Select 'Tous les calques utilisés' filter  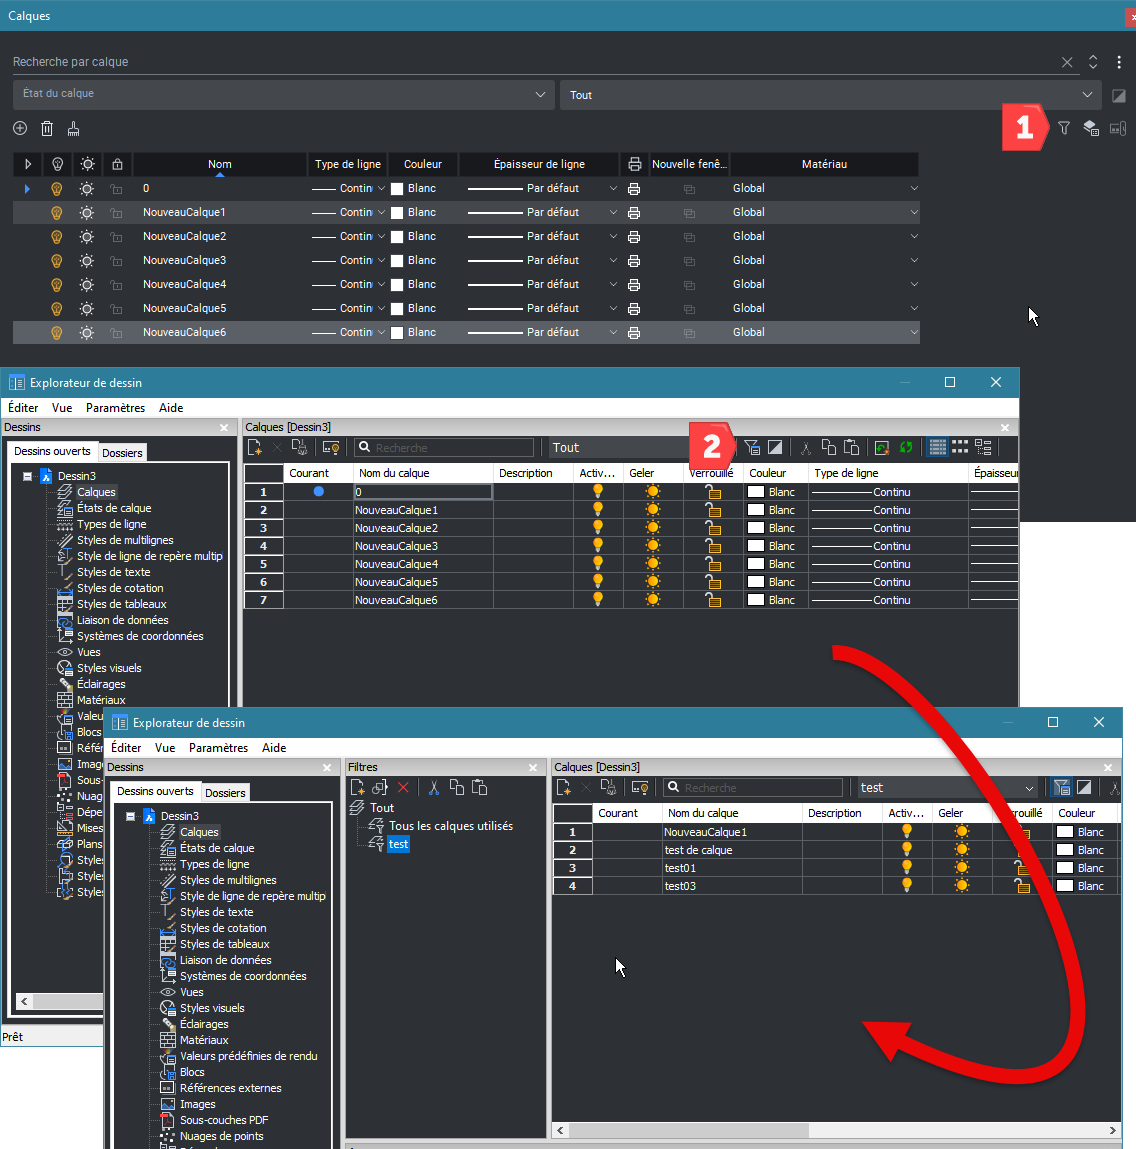[x=450, y=826]
